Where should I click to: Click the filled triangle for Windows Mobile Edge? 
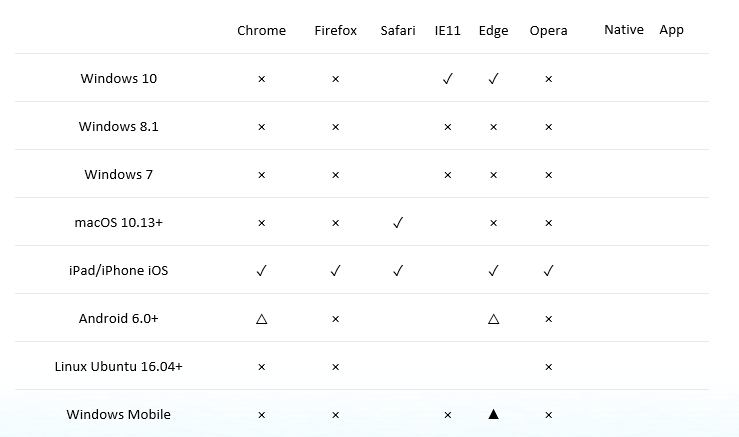coord(493,414)
